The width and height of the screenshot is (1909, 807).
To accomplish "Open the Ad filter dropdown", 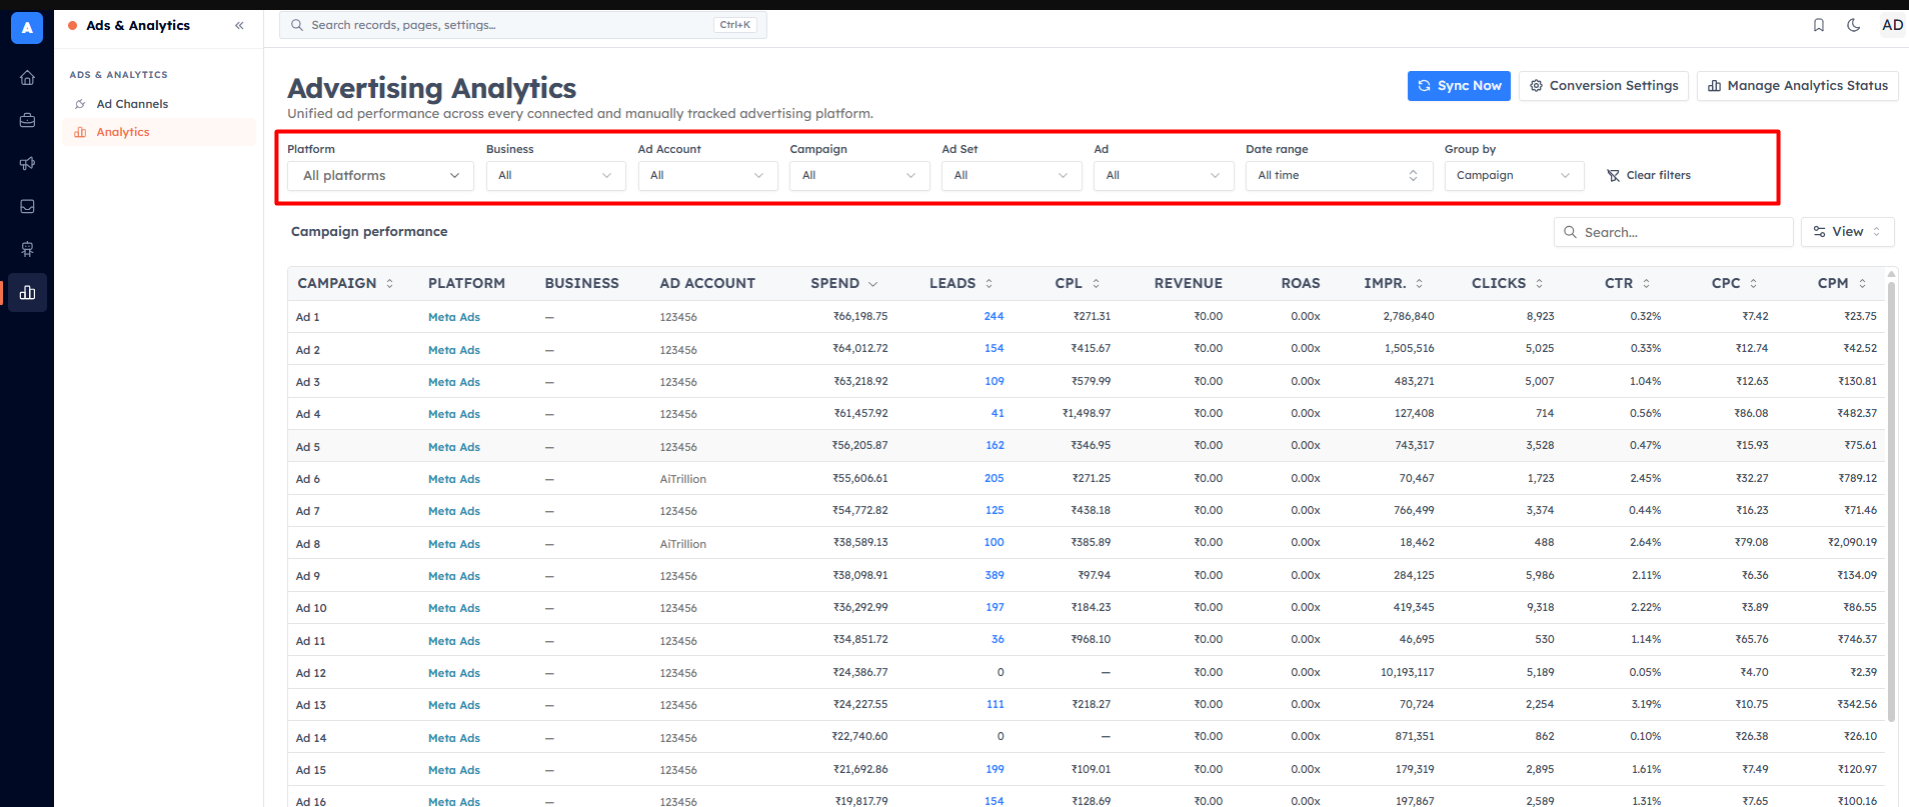I will coord(1164,175).
